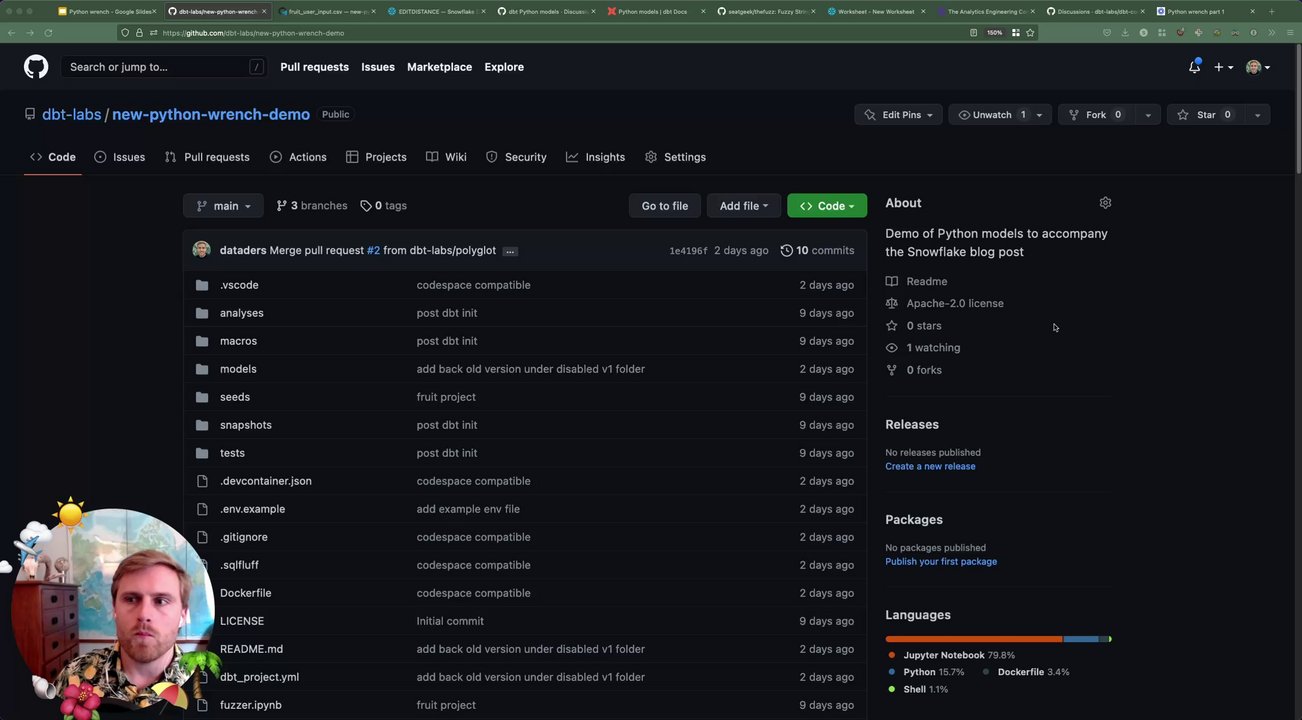Open the green Code dropdown

click(826, 206)
